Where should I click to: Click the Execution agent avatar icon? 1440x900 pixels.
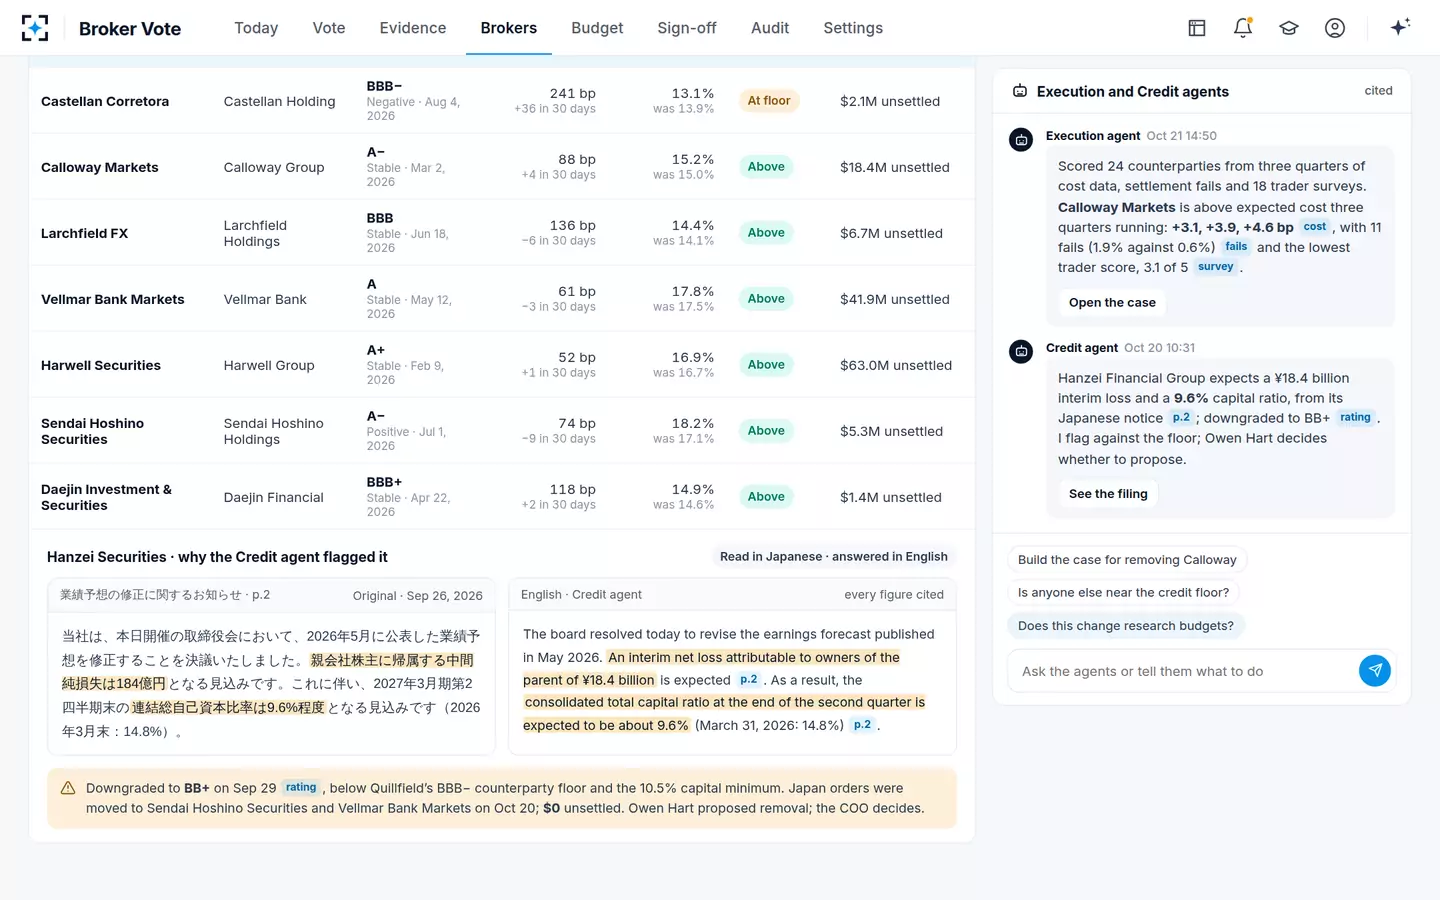1021,140
